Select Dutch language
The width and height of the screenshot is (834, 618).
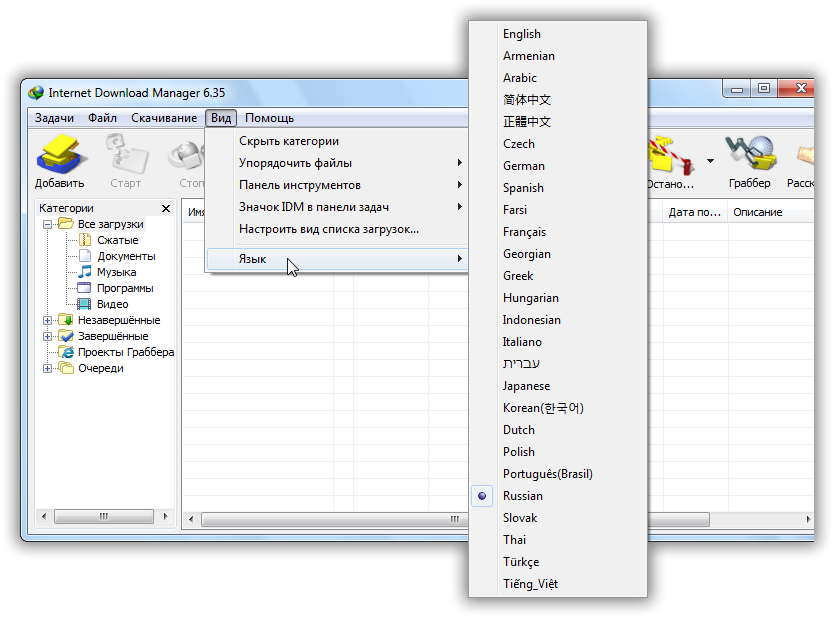tap(558, 430)
